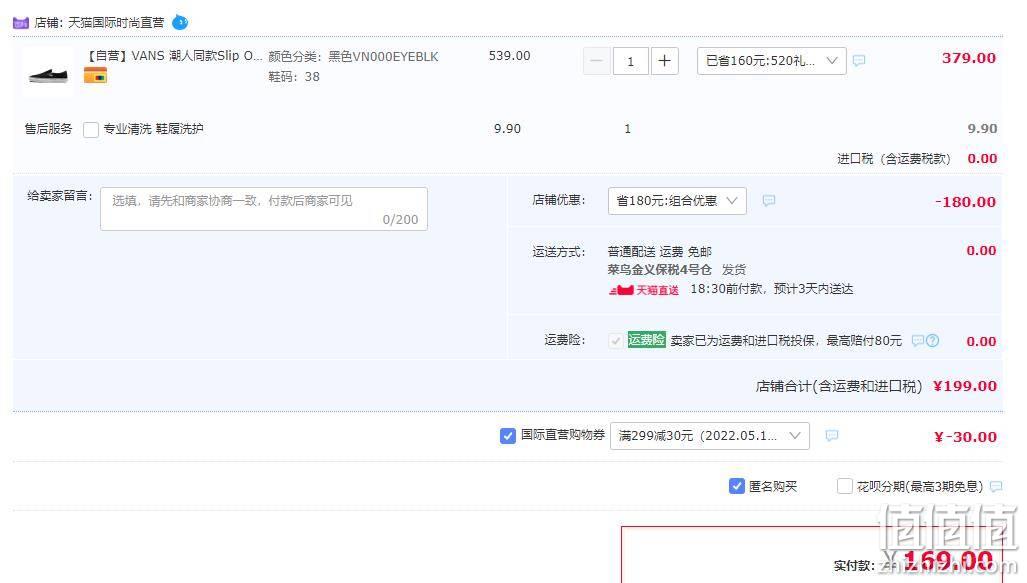Click the comment icon beside 满299减30元 dropdown
This screenshot has height=583, width=1027.
click(832, 435)
